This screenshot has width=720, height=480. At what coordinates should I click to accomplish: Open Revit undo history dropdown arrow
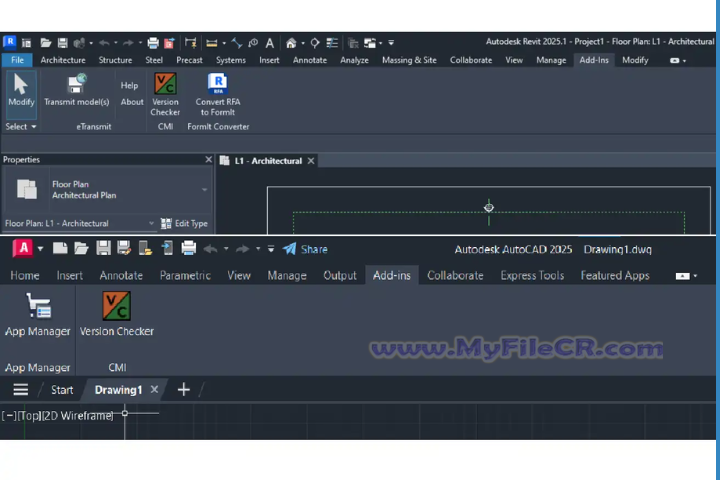(x=115, y=43)
